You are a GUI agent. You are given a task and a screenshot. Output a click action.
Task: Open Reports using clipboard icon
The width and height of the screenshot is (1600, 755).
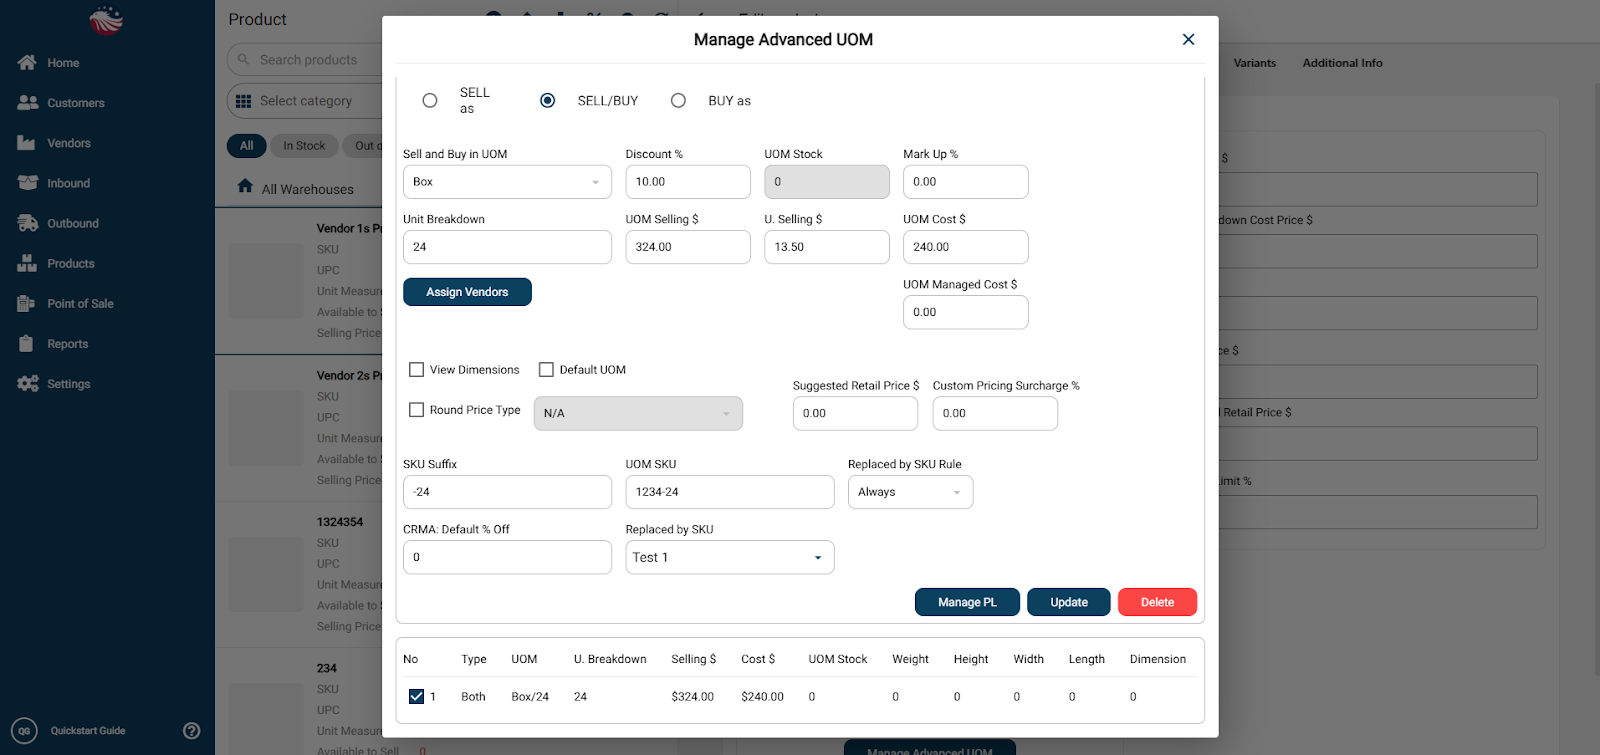(27, 344)
